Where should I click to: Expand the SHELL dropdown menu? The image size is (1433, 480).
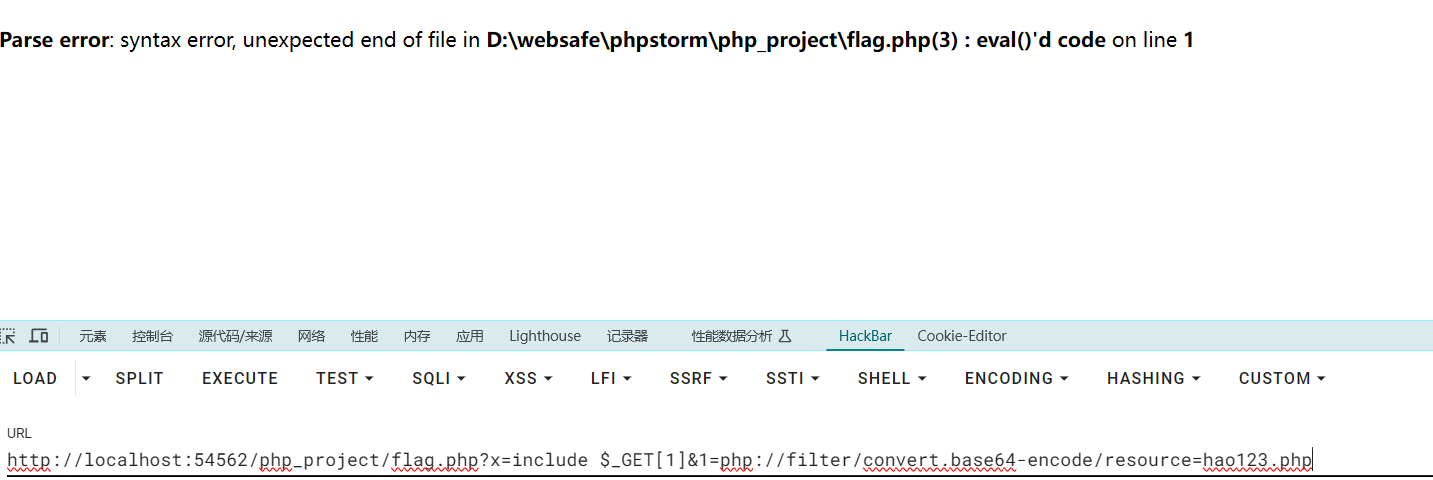tap(891, 378)
